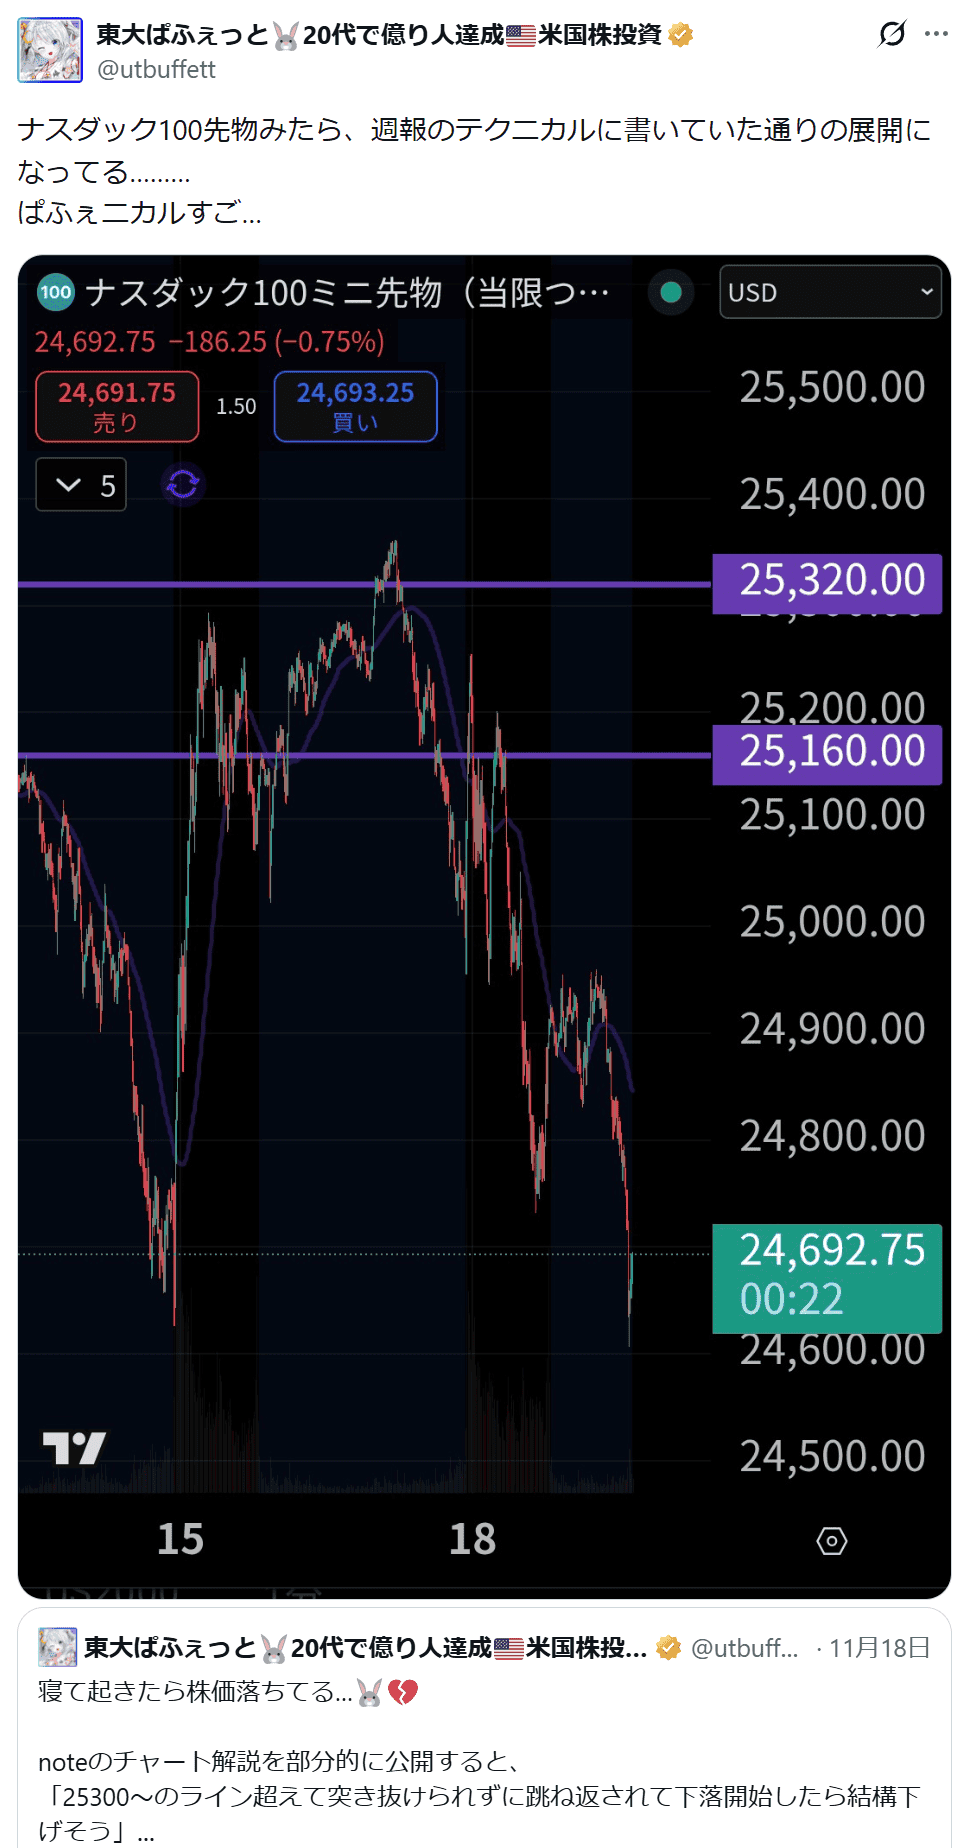The image size is (960, 1848).
Task: Open chart settings hexagon icon
Action: pyautogui.click(x=831, y=1541)
